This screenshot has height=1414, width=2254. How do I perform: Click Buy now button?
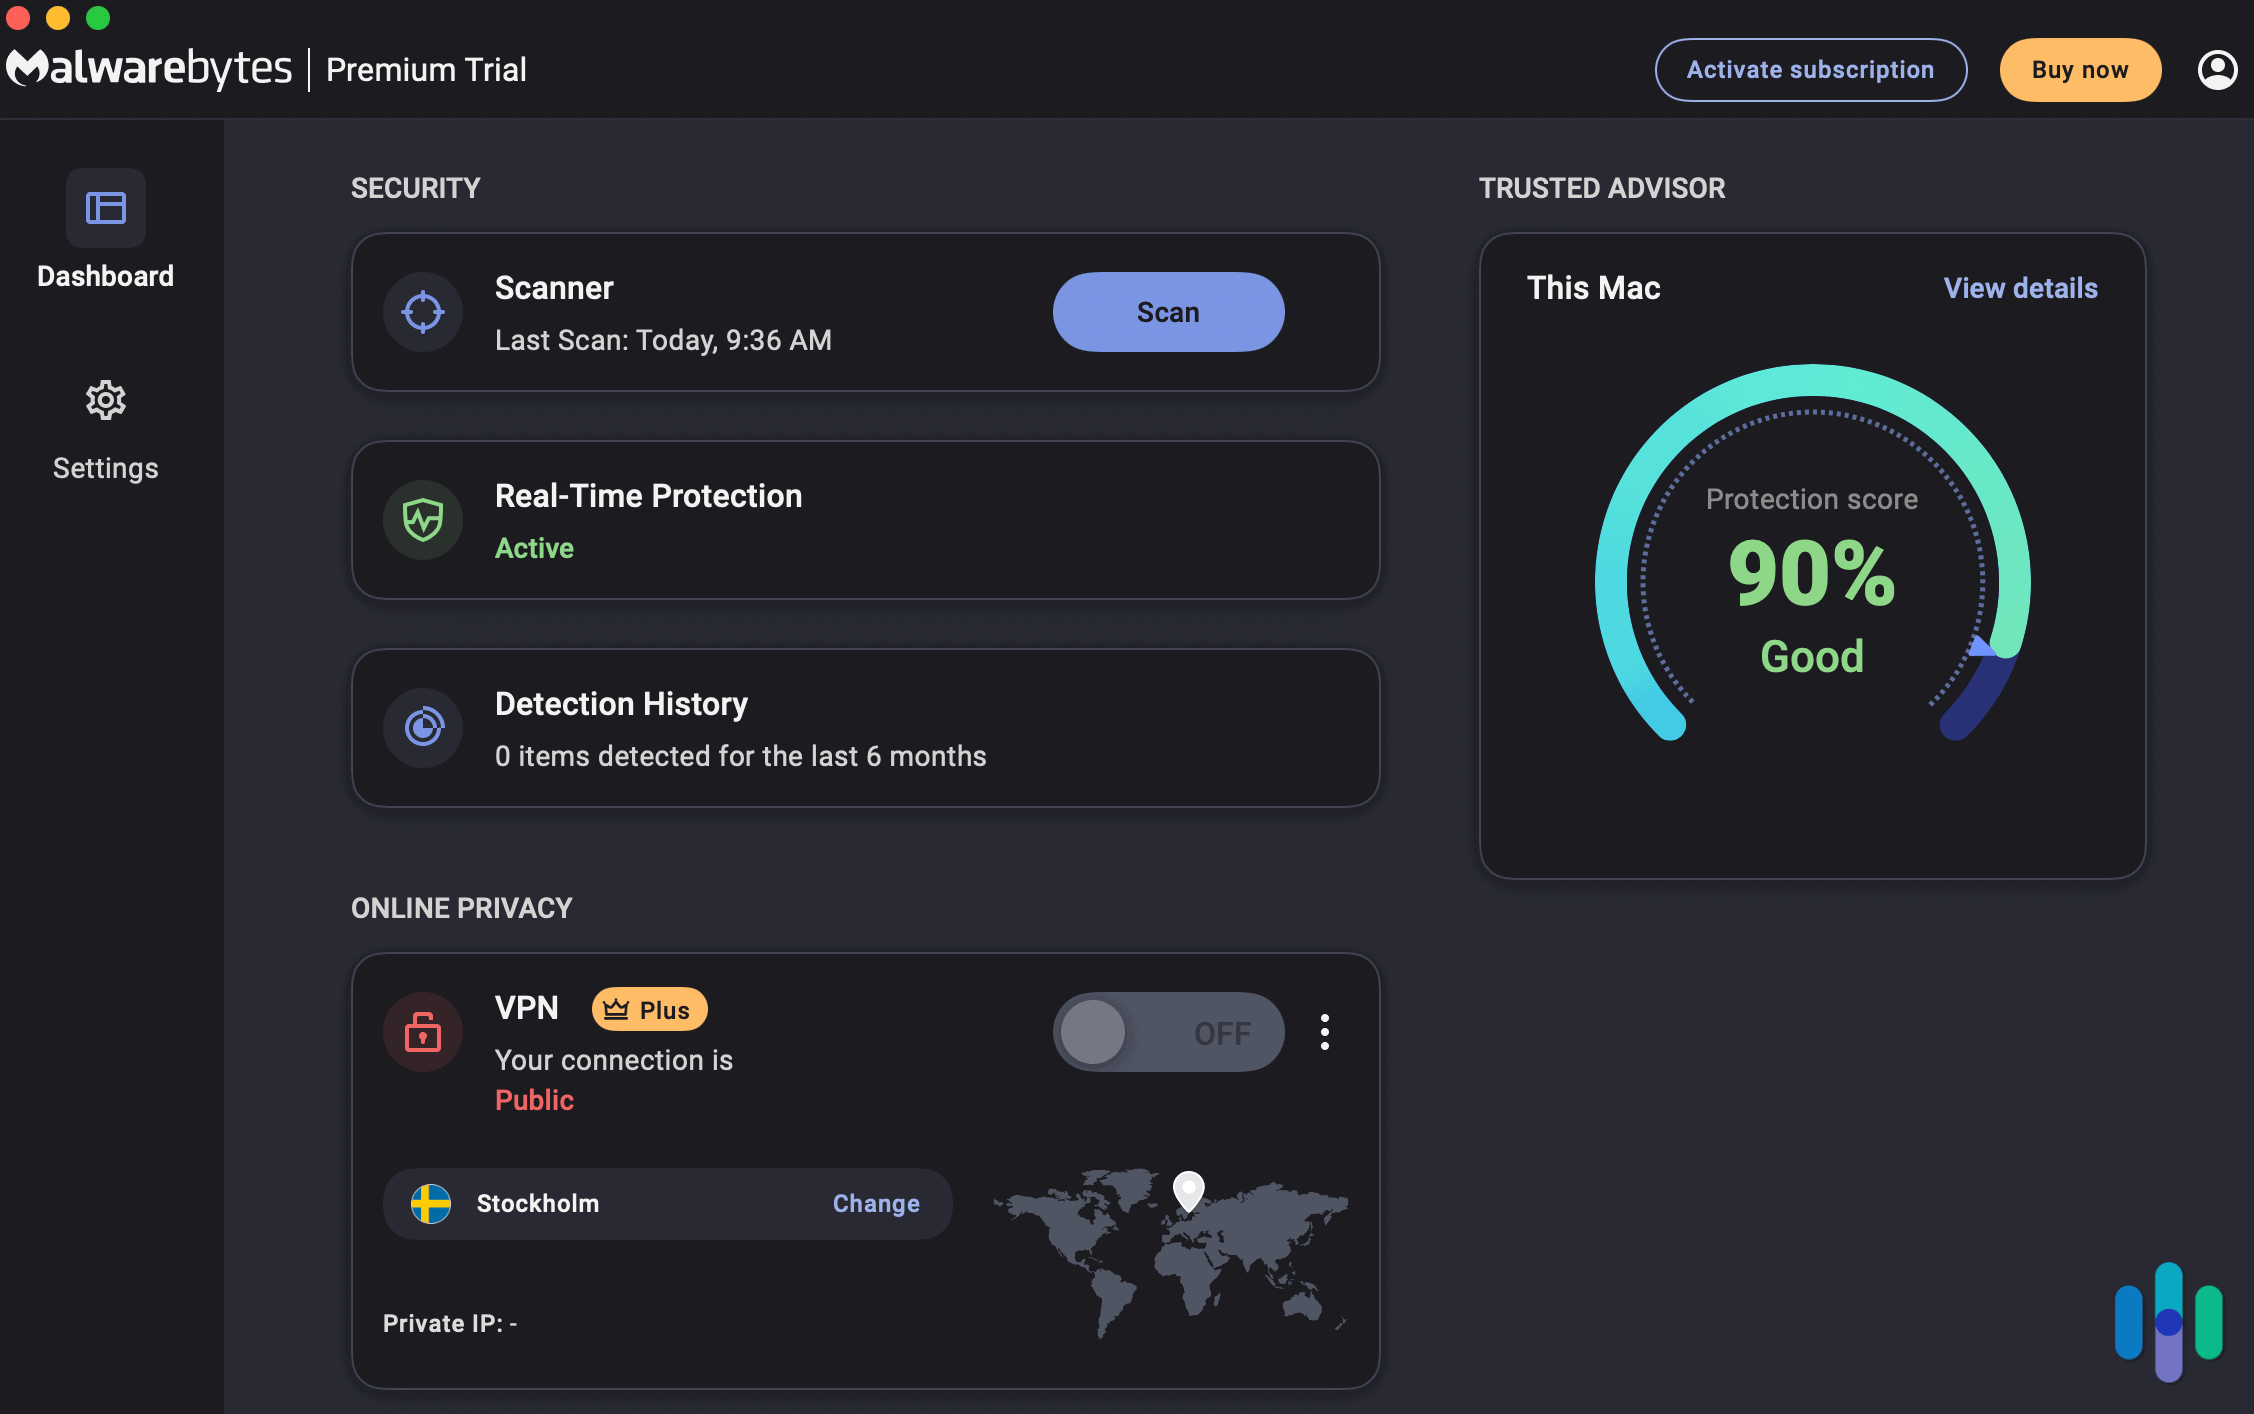2080,68
